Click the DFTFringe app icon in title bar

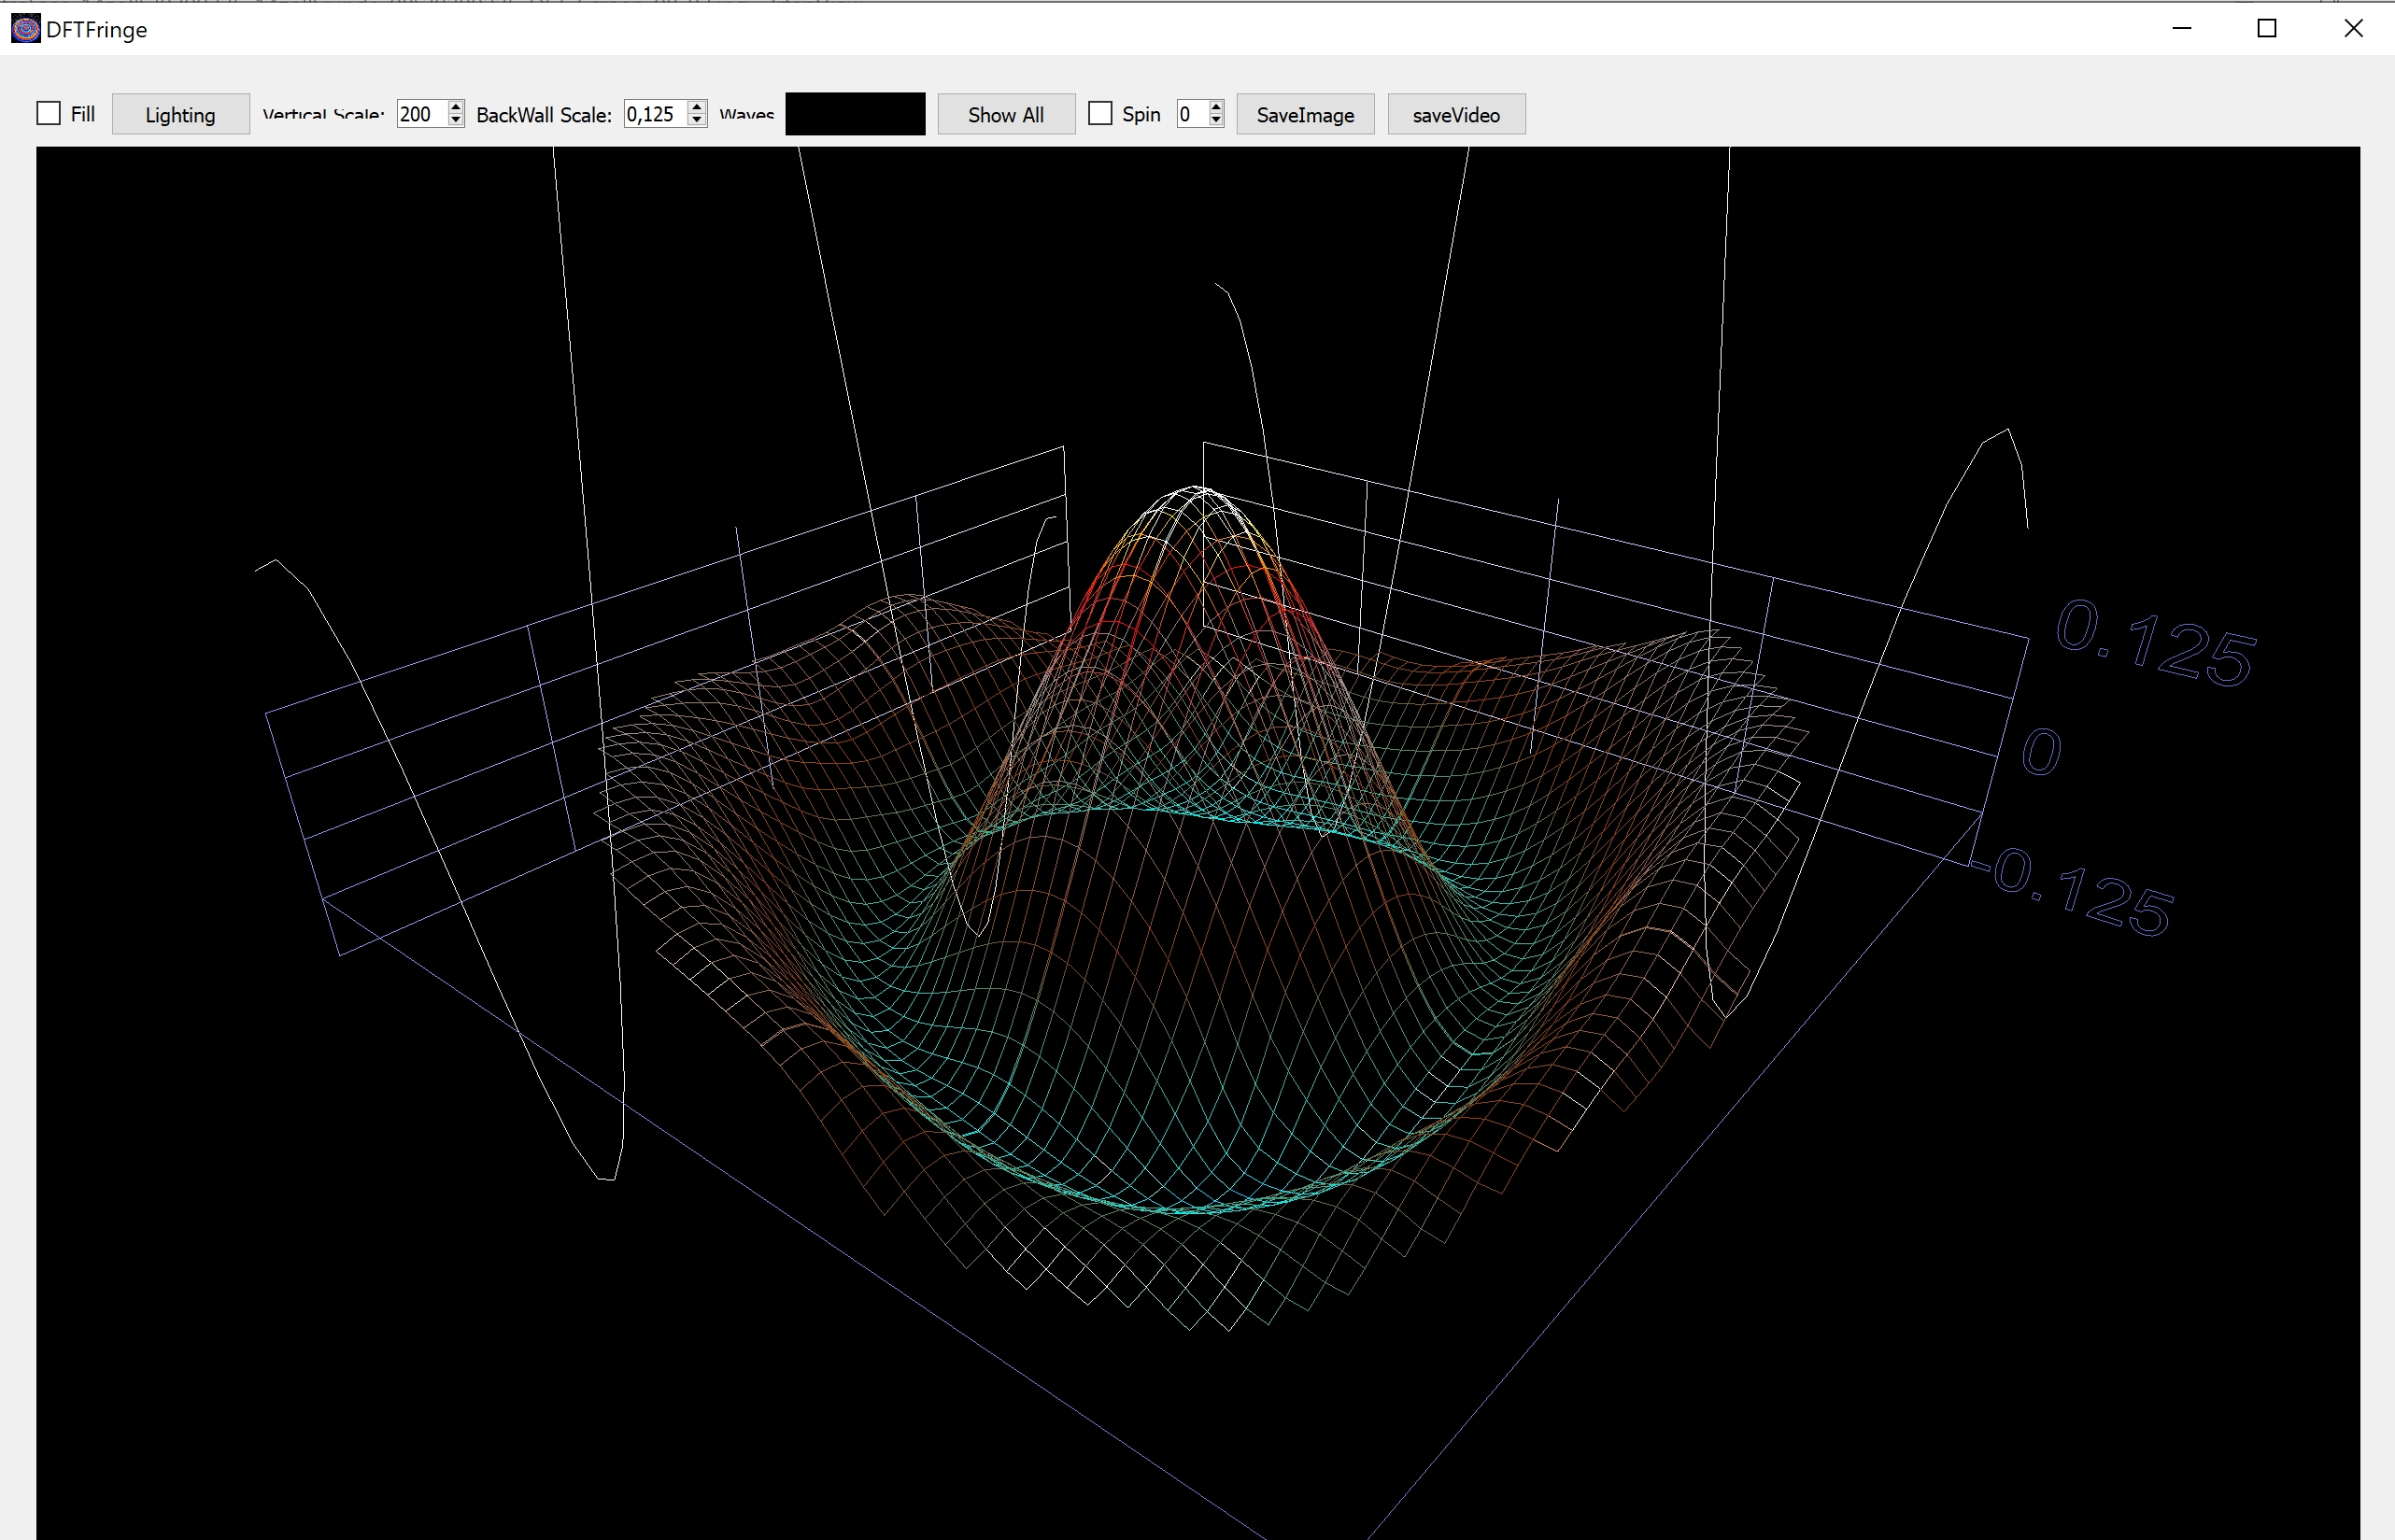click(25, 29)
